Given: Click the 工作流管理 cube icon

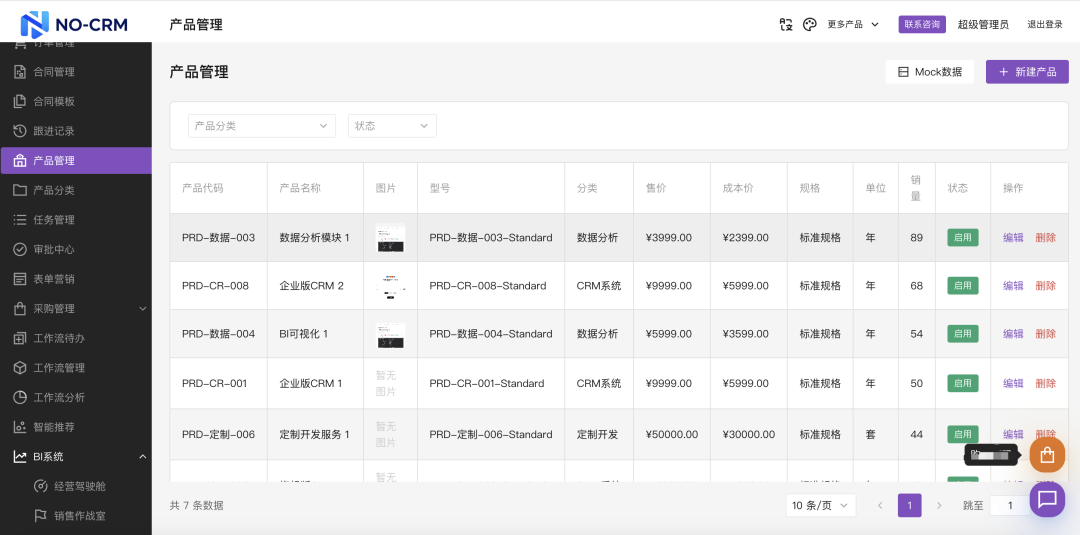Looking at the screenshot, I should tap(20, 368).
